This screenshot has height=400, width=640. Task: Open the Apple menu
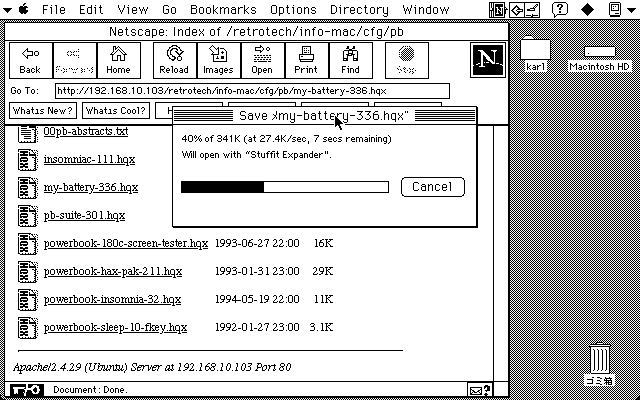[x=23, y=9]
